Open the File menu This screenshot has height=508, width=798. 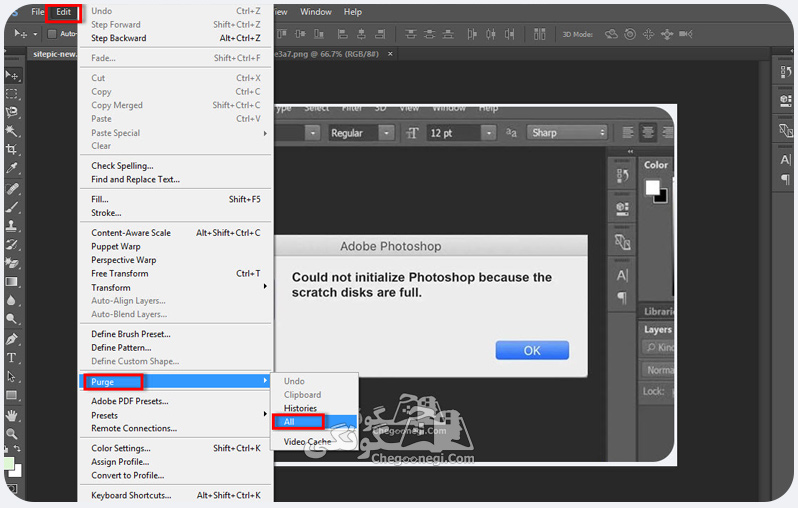[37, 12]
